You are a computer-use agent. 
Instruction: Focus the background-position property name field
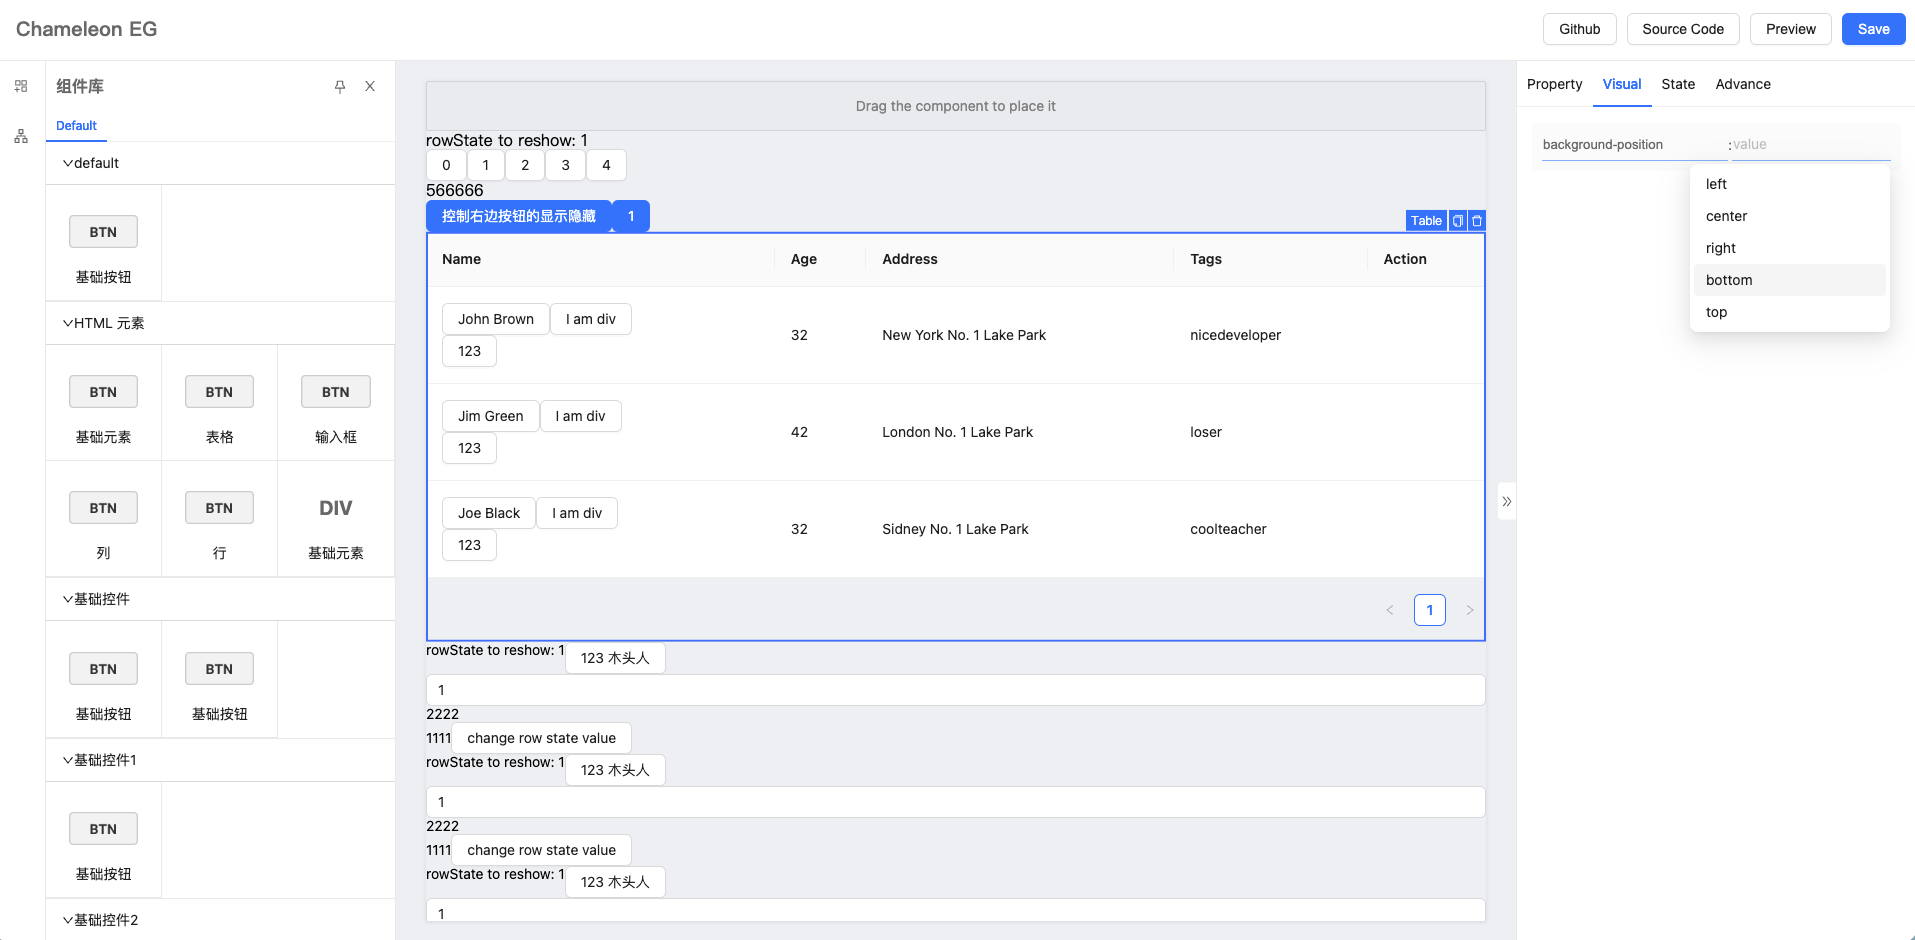[1634, 145]
